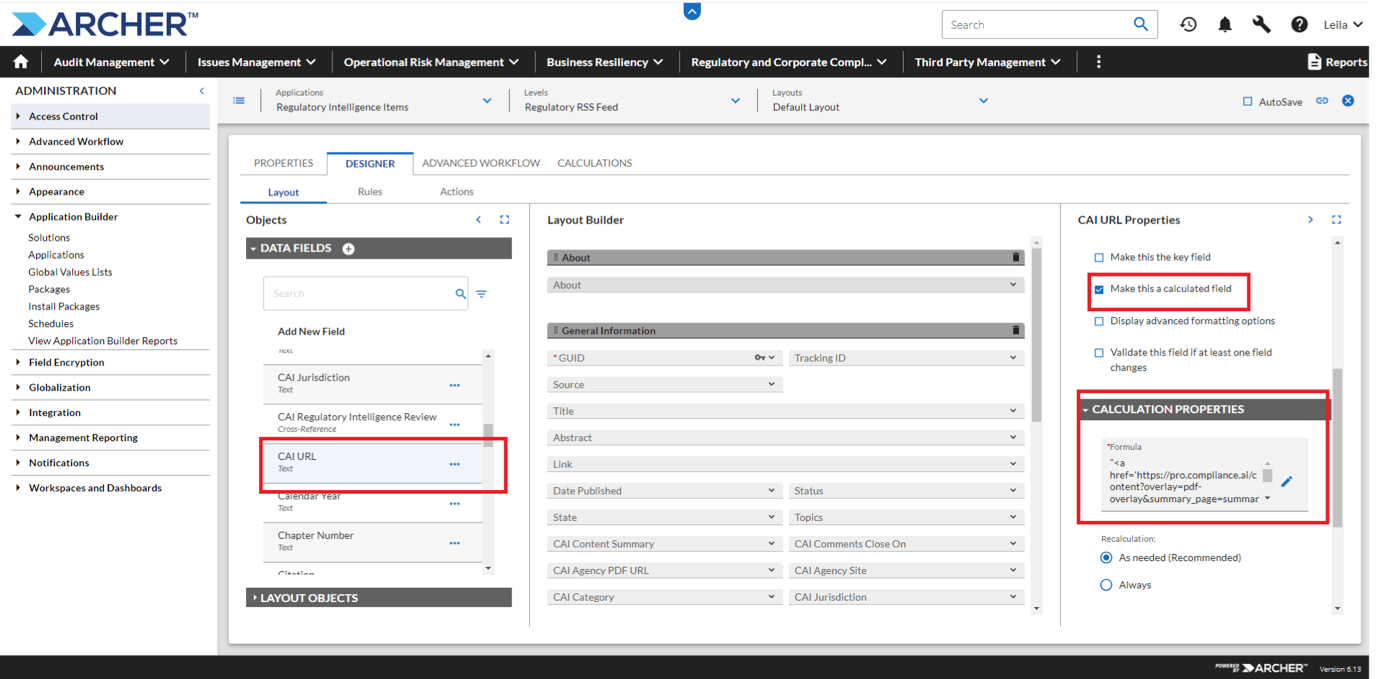Switch to the CALCULATIONS tab

point(595,163)
